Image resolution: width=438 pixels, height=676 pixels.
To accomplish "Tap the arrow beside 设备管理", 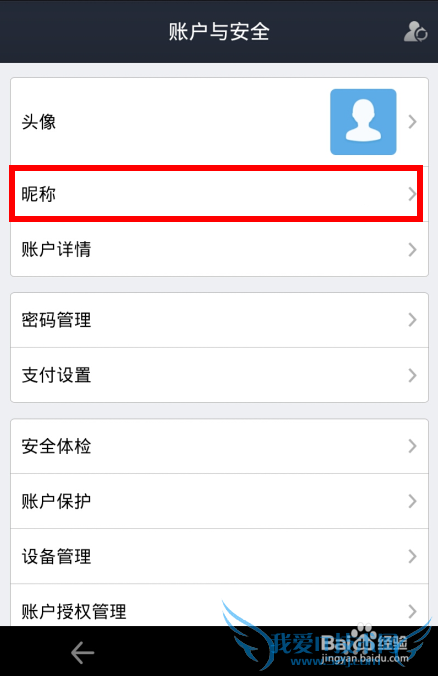I will point(413,556).
